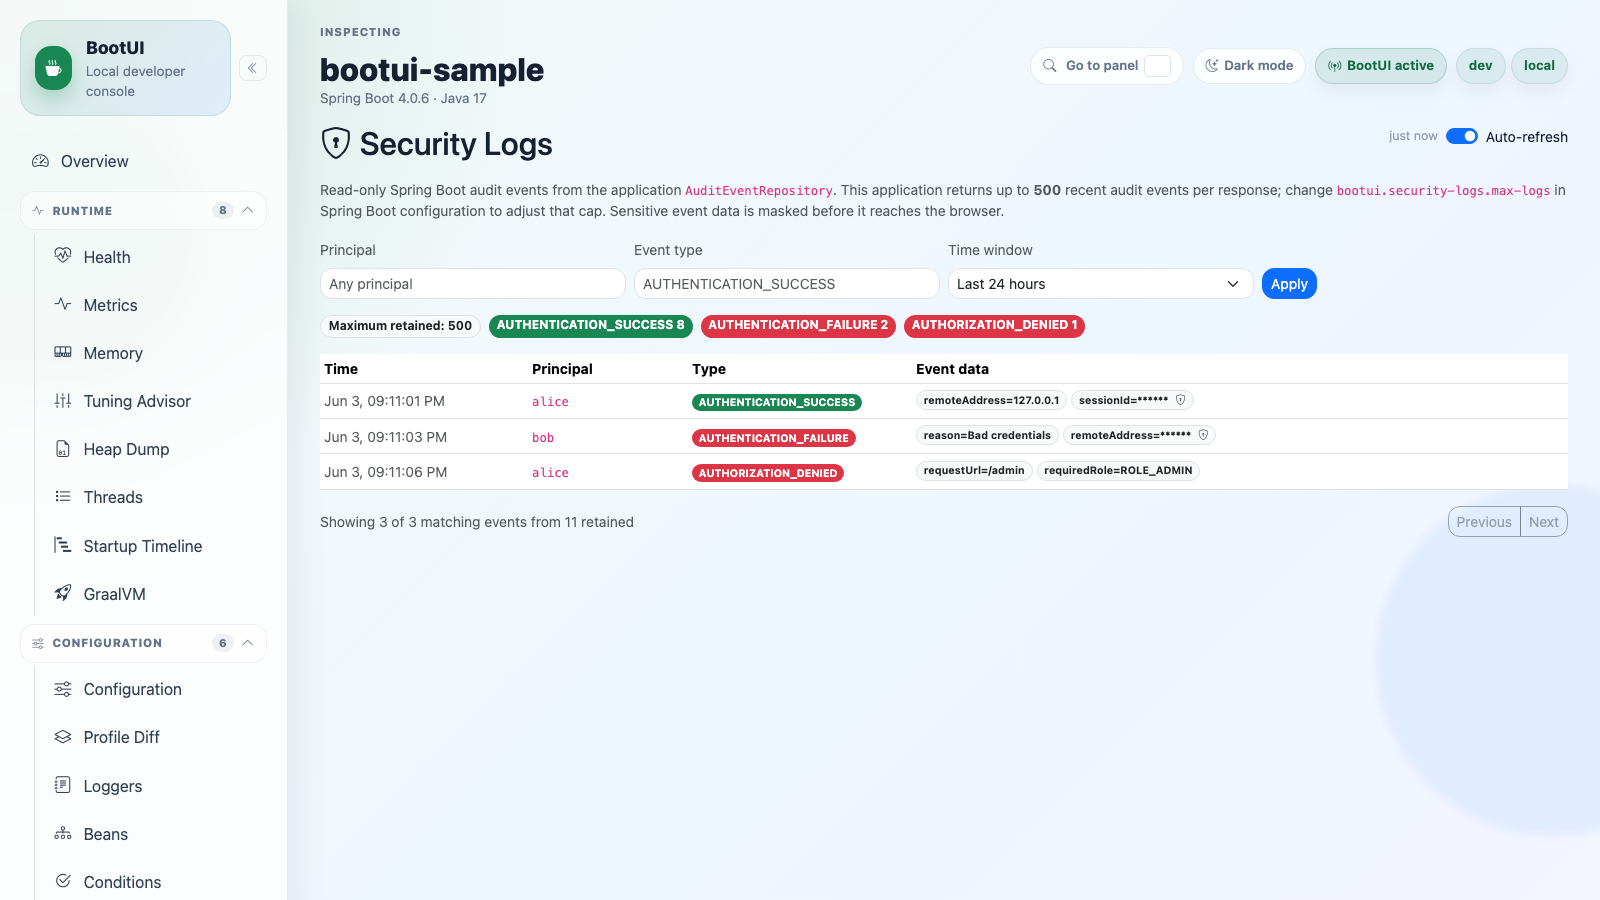Filter by AUTHENTICATION_SUCCESS 8 summary badge
The height and width of the screenshot is (900, 1600).
591,325
